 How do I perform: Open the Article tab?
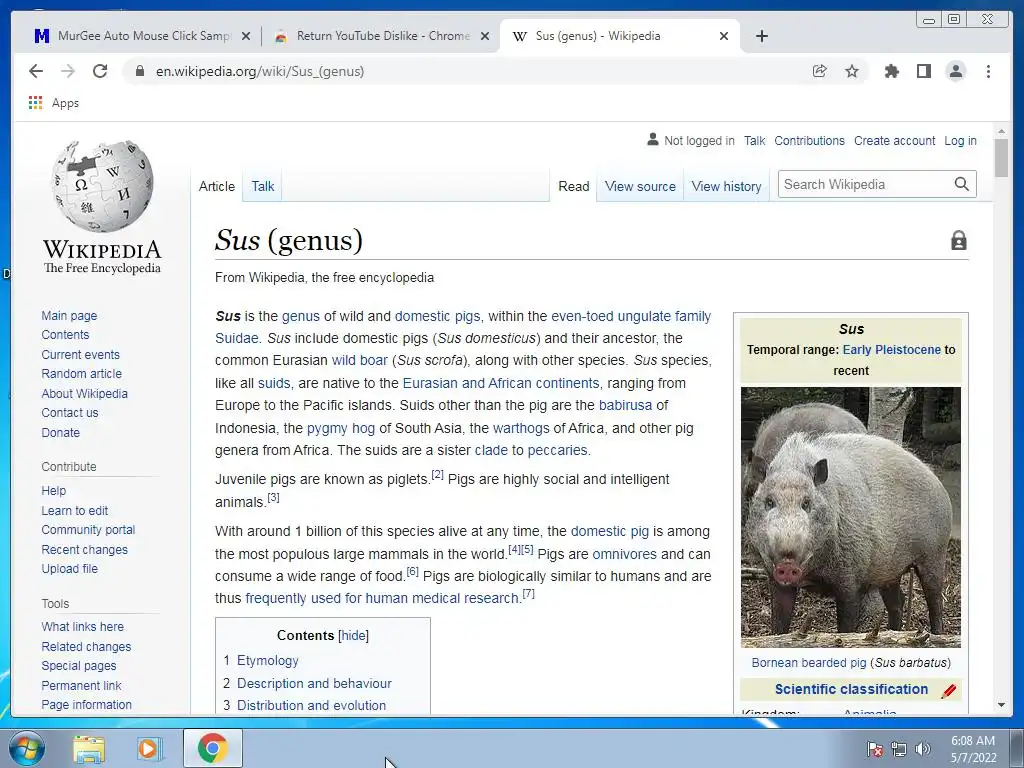click(x=217, y=186)
